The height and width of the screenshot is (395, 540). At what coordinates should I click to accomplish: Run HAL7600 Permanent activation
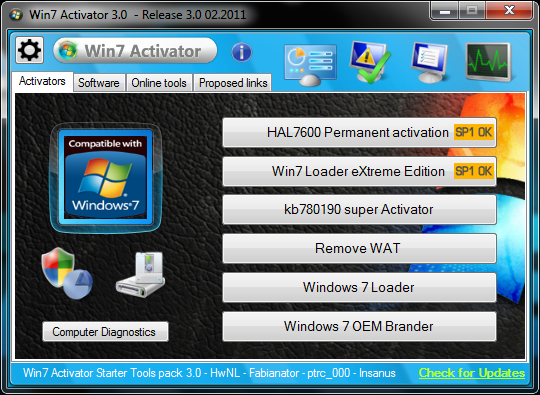tap(360, 132)
